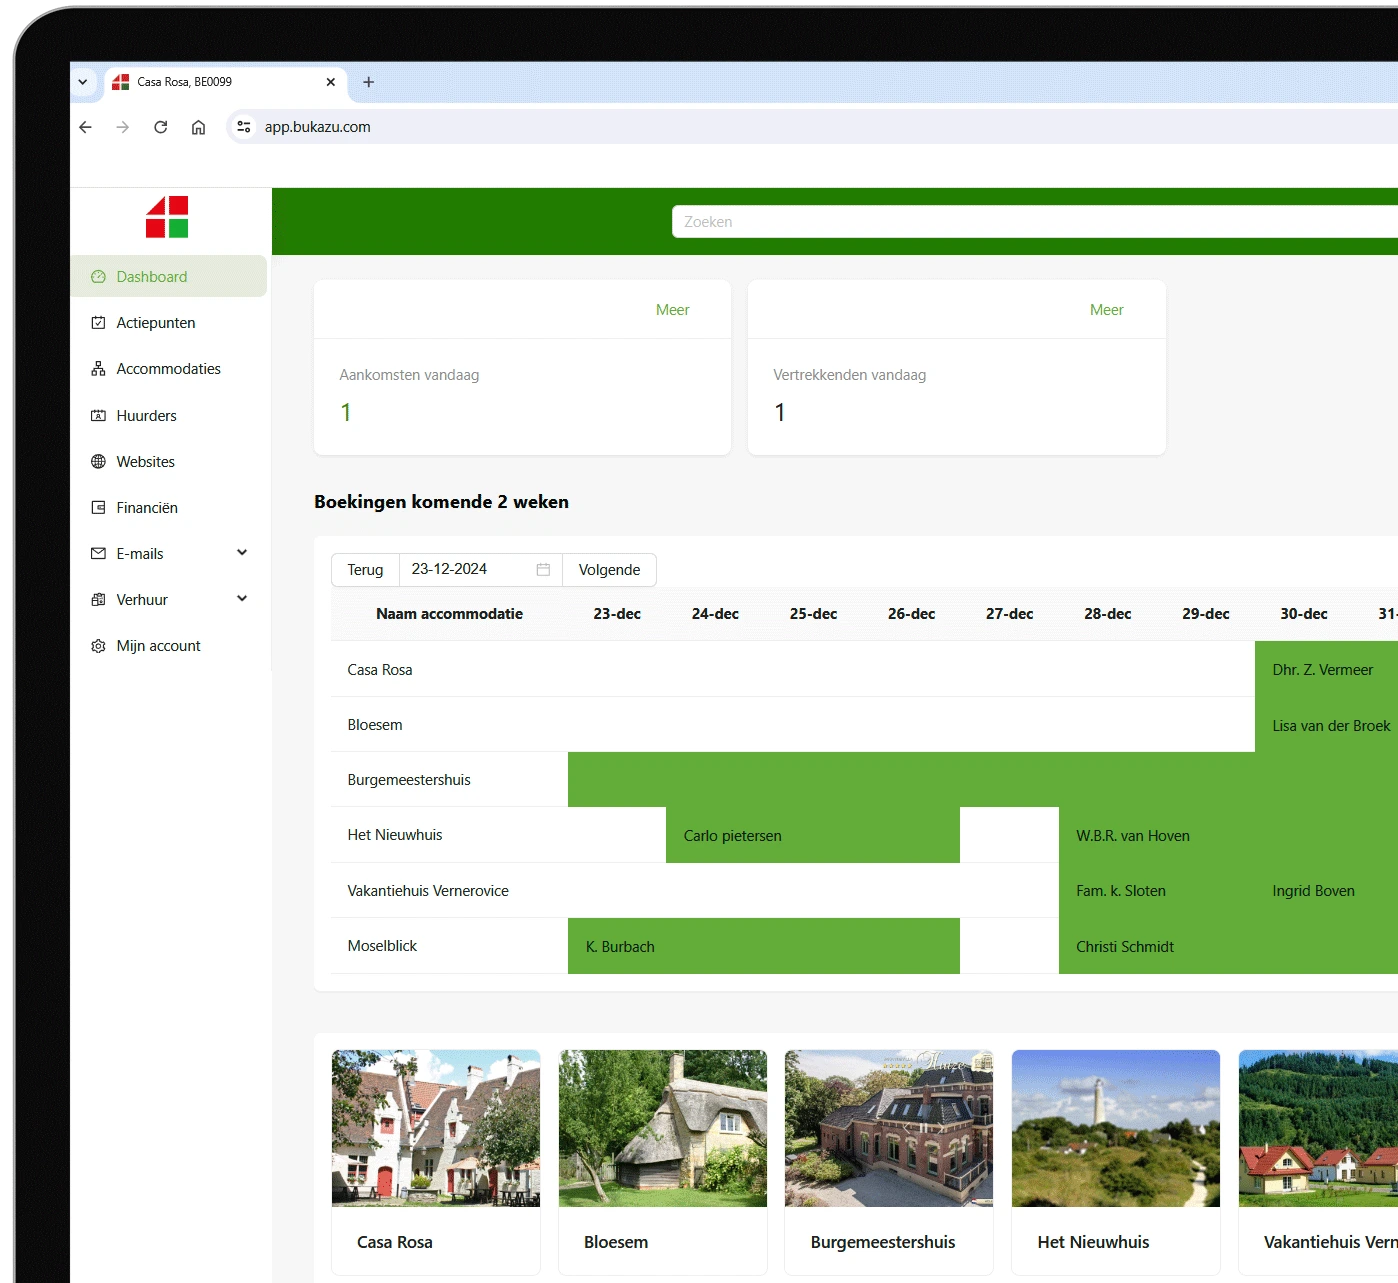Click the Terug button

(365, 570)
